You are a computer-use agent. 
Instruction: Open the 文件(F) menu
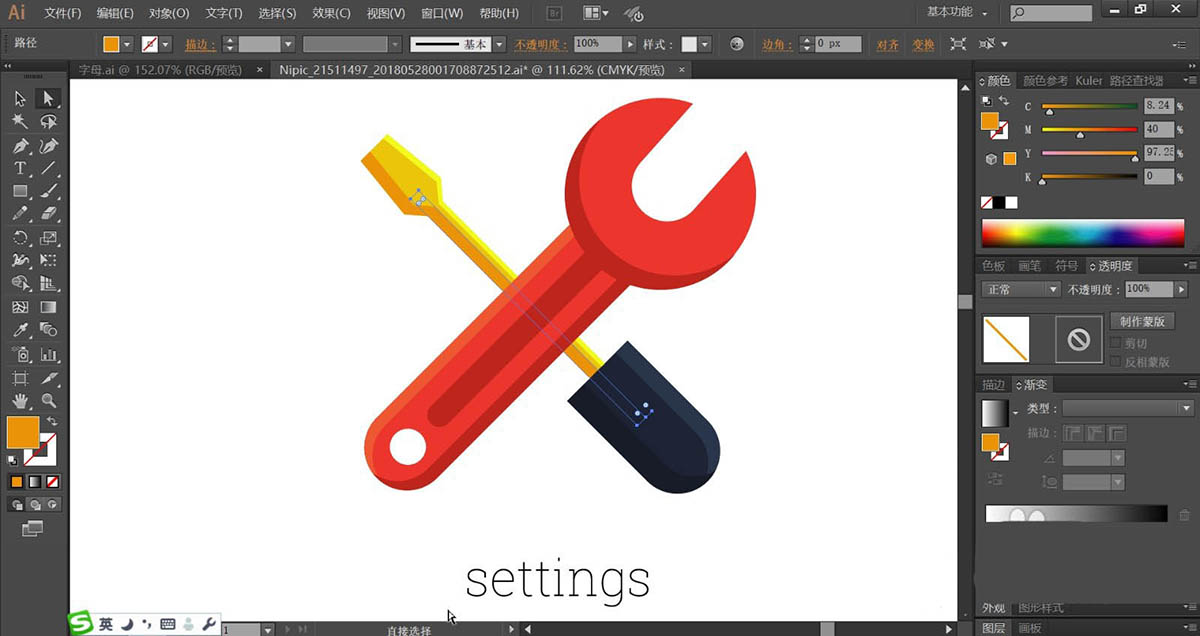pos(63,13)
